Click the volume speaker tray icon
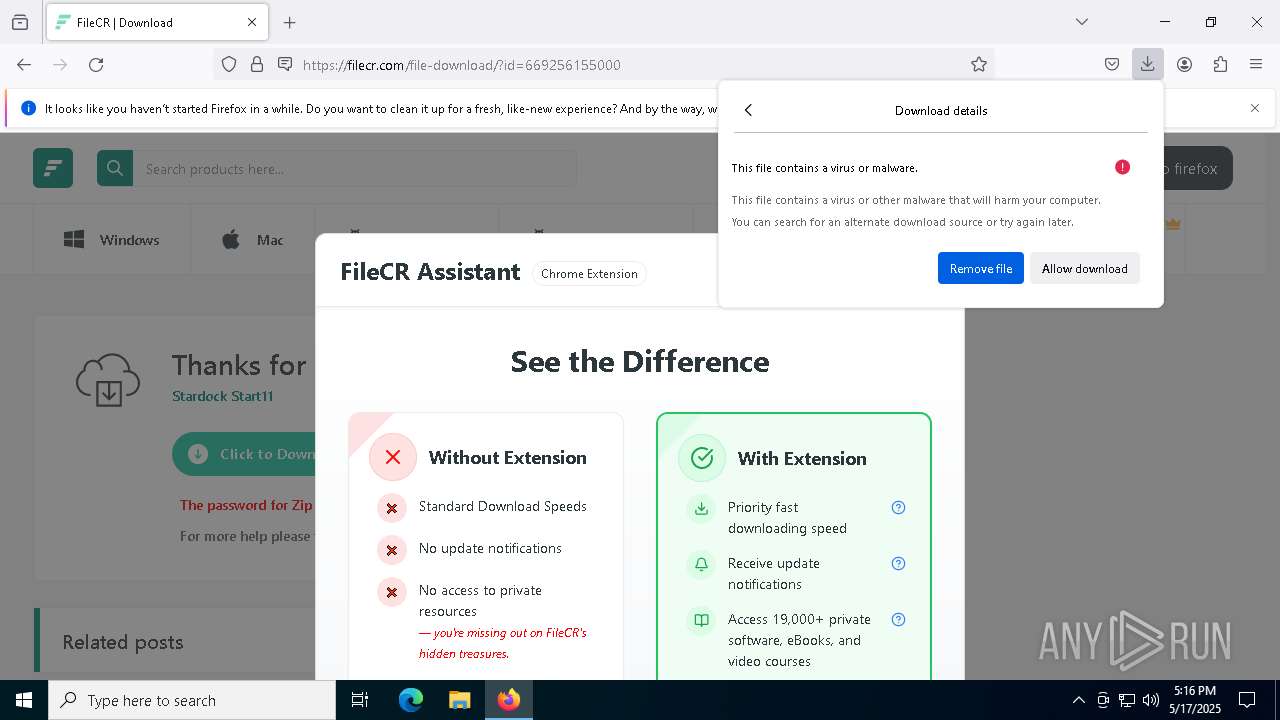 point(1151,700)
